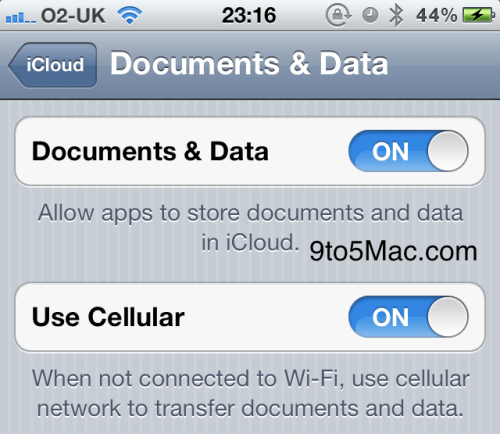
Task: Tap the Bluetooth icon in the status bar
Action: point(396,15)
